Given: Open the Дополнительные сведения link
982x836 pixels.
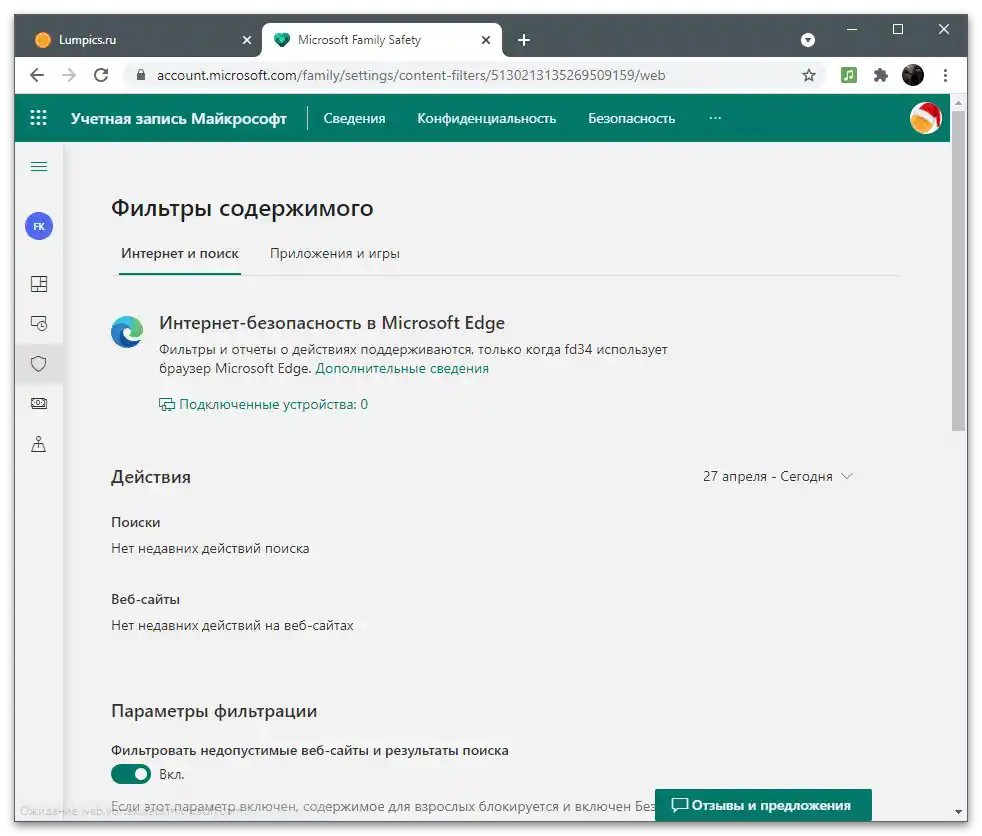Looking at the screenshot, I should pos(402,368).
